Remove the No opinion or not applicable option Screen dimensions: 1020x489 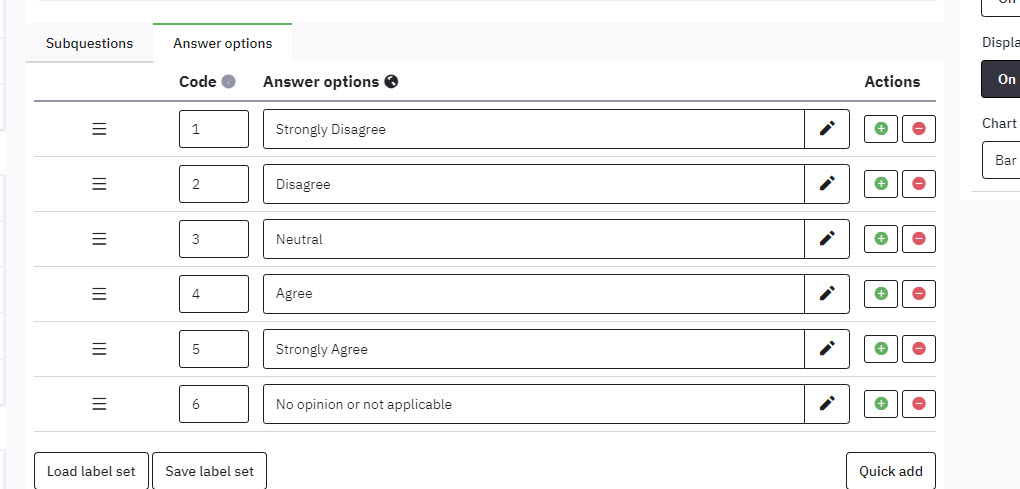coord(918,404)
